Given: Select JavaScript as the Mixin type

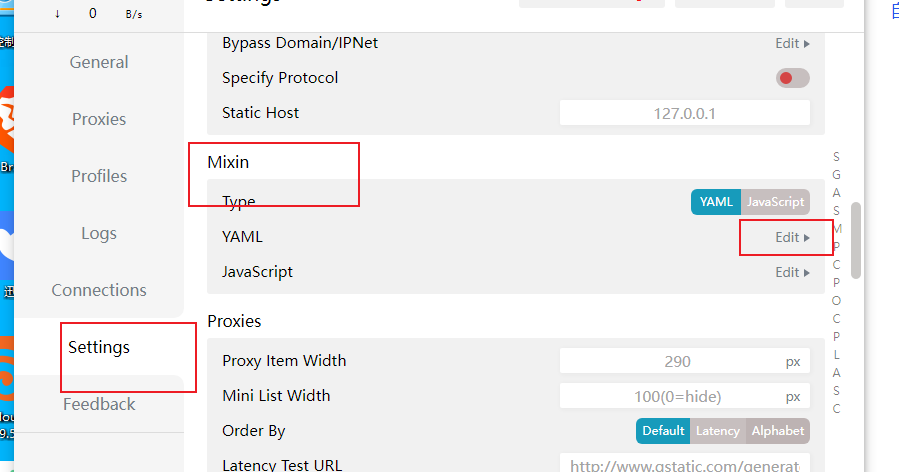Looking at the screenshot, I should (x=776, y=202).
